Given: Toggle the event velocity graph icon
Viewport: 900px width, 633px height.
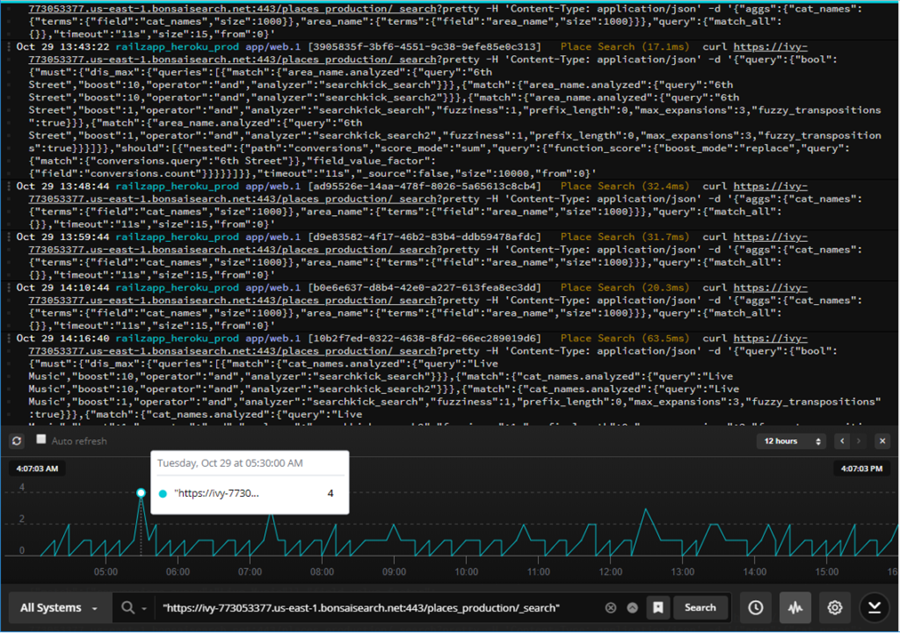Looking at the screenshot, I should pos(796,608).
